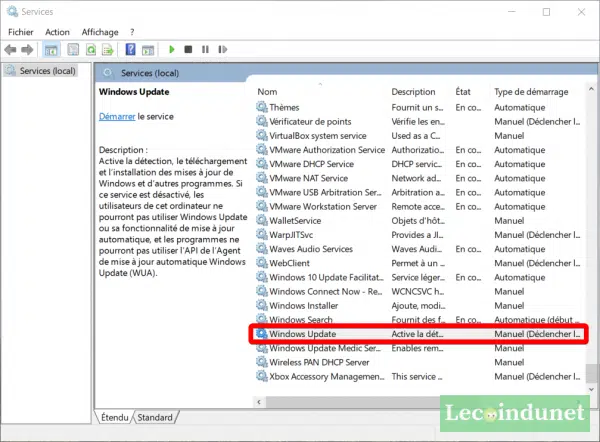The image size is (600, 442).
Task: Open the Help toolbar icon
Action: [130, 50]
